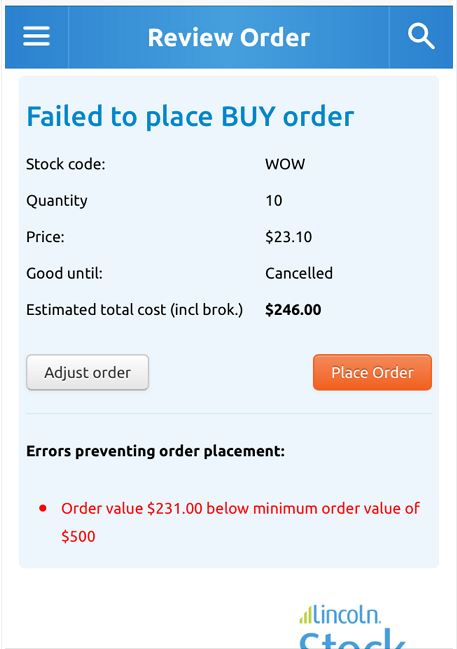
Task: Click the red error bullet point
Action: click(x=43, y=508)
